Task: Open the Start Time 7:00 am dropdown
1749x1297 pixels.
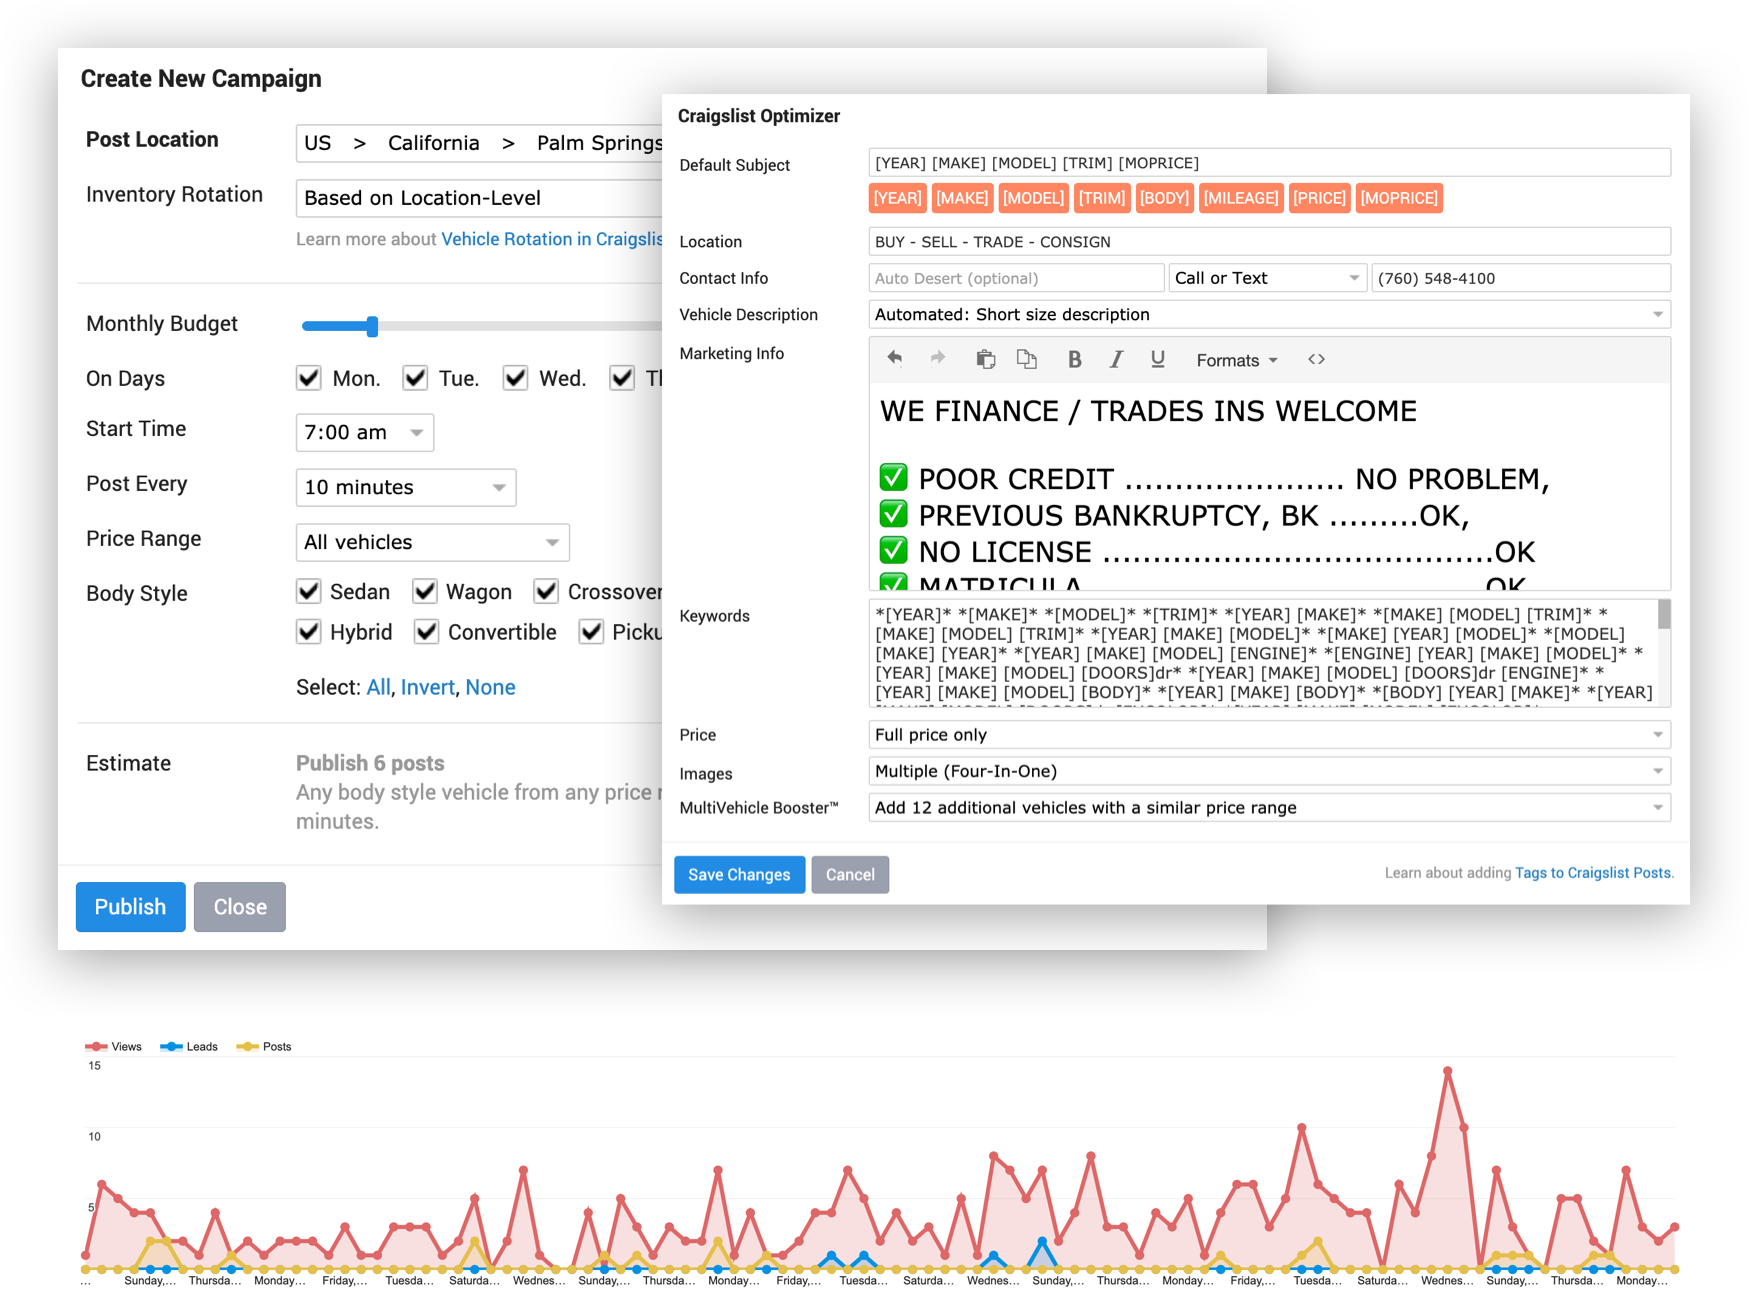Action: pyautogui.click(x=365, y=432)
